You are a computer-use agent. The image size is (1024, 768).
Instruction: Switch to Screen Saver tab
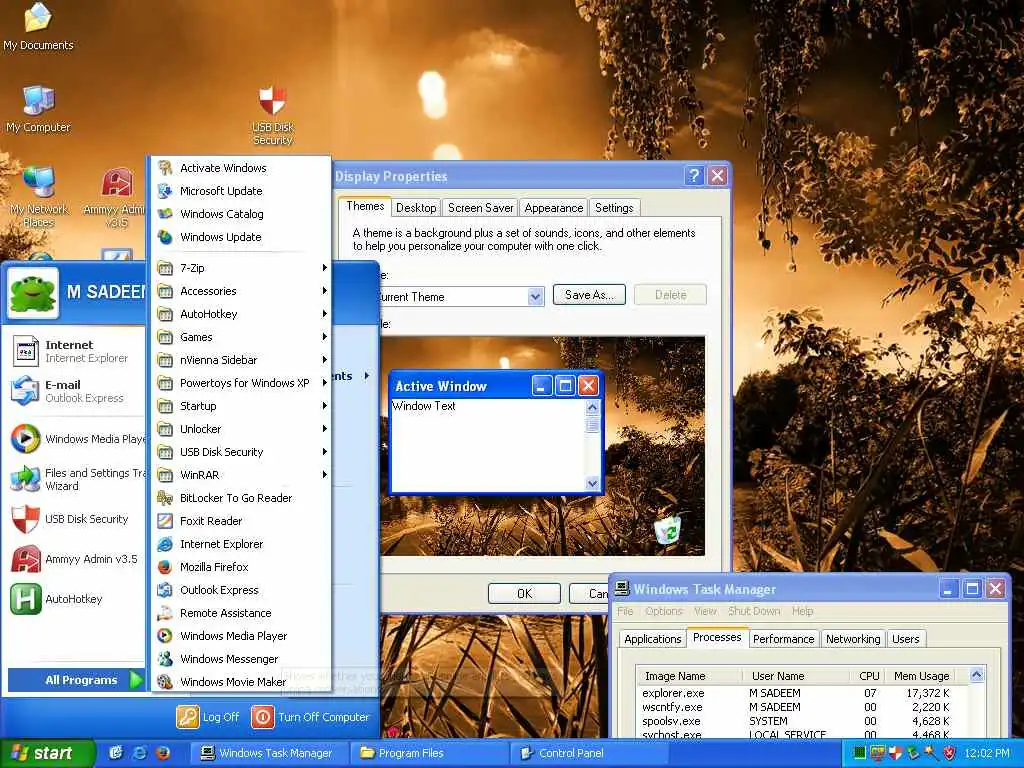pos(481,208)
